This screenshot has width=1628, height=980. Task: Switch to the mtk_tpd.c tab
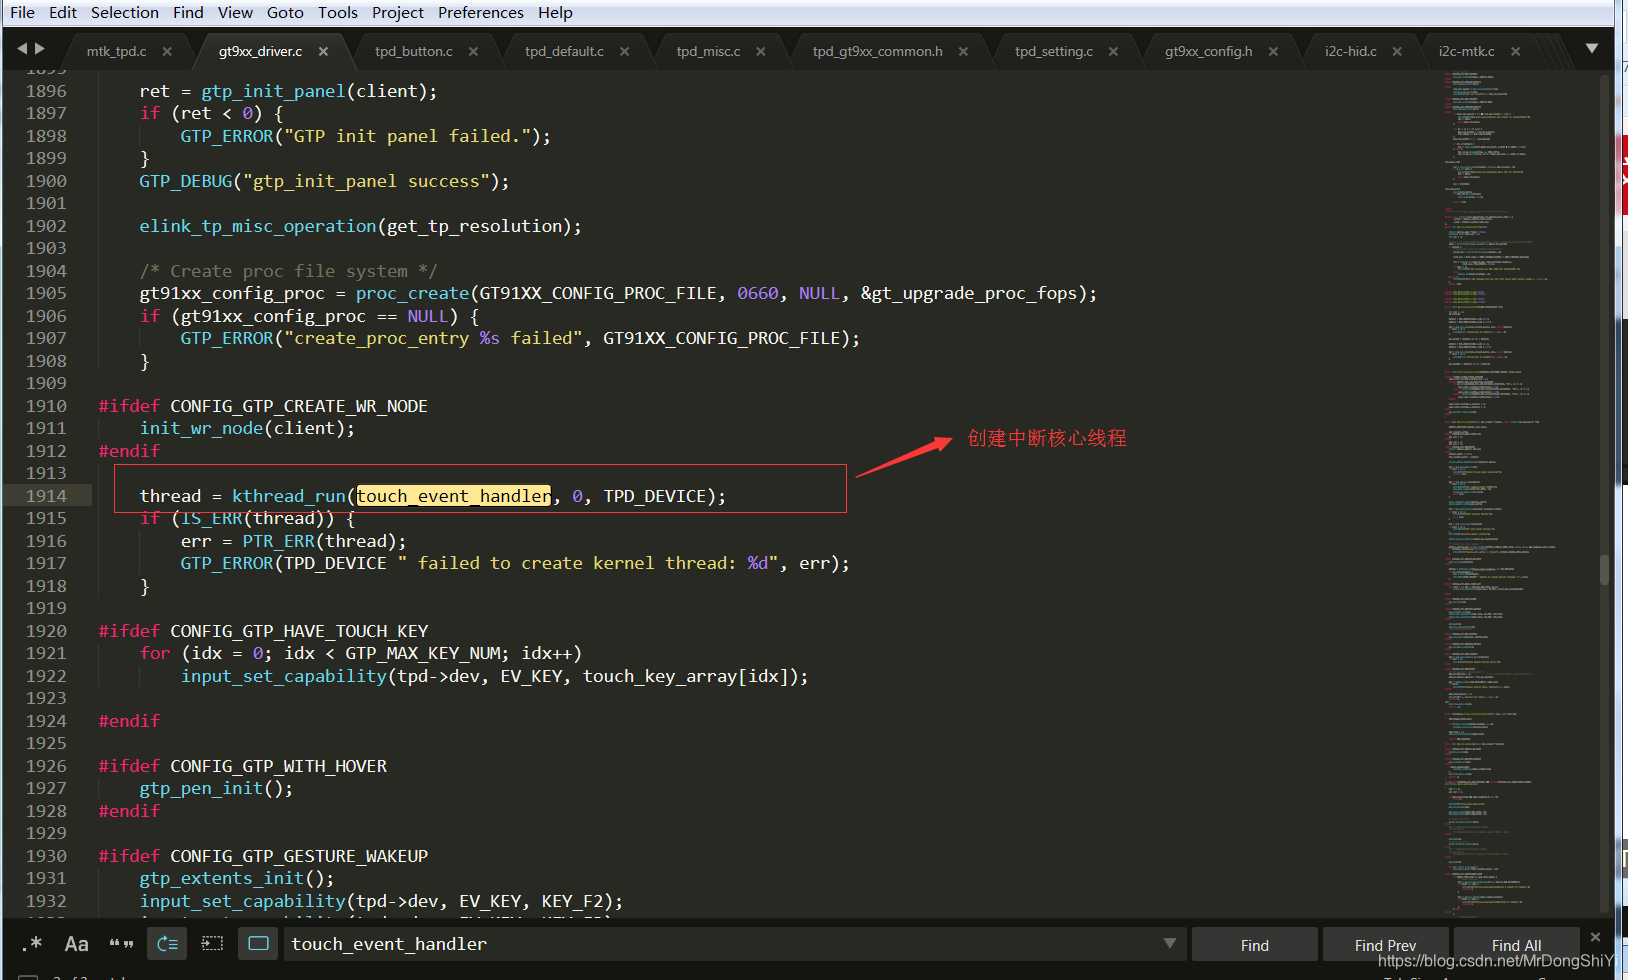click(116, 51)
